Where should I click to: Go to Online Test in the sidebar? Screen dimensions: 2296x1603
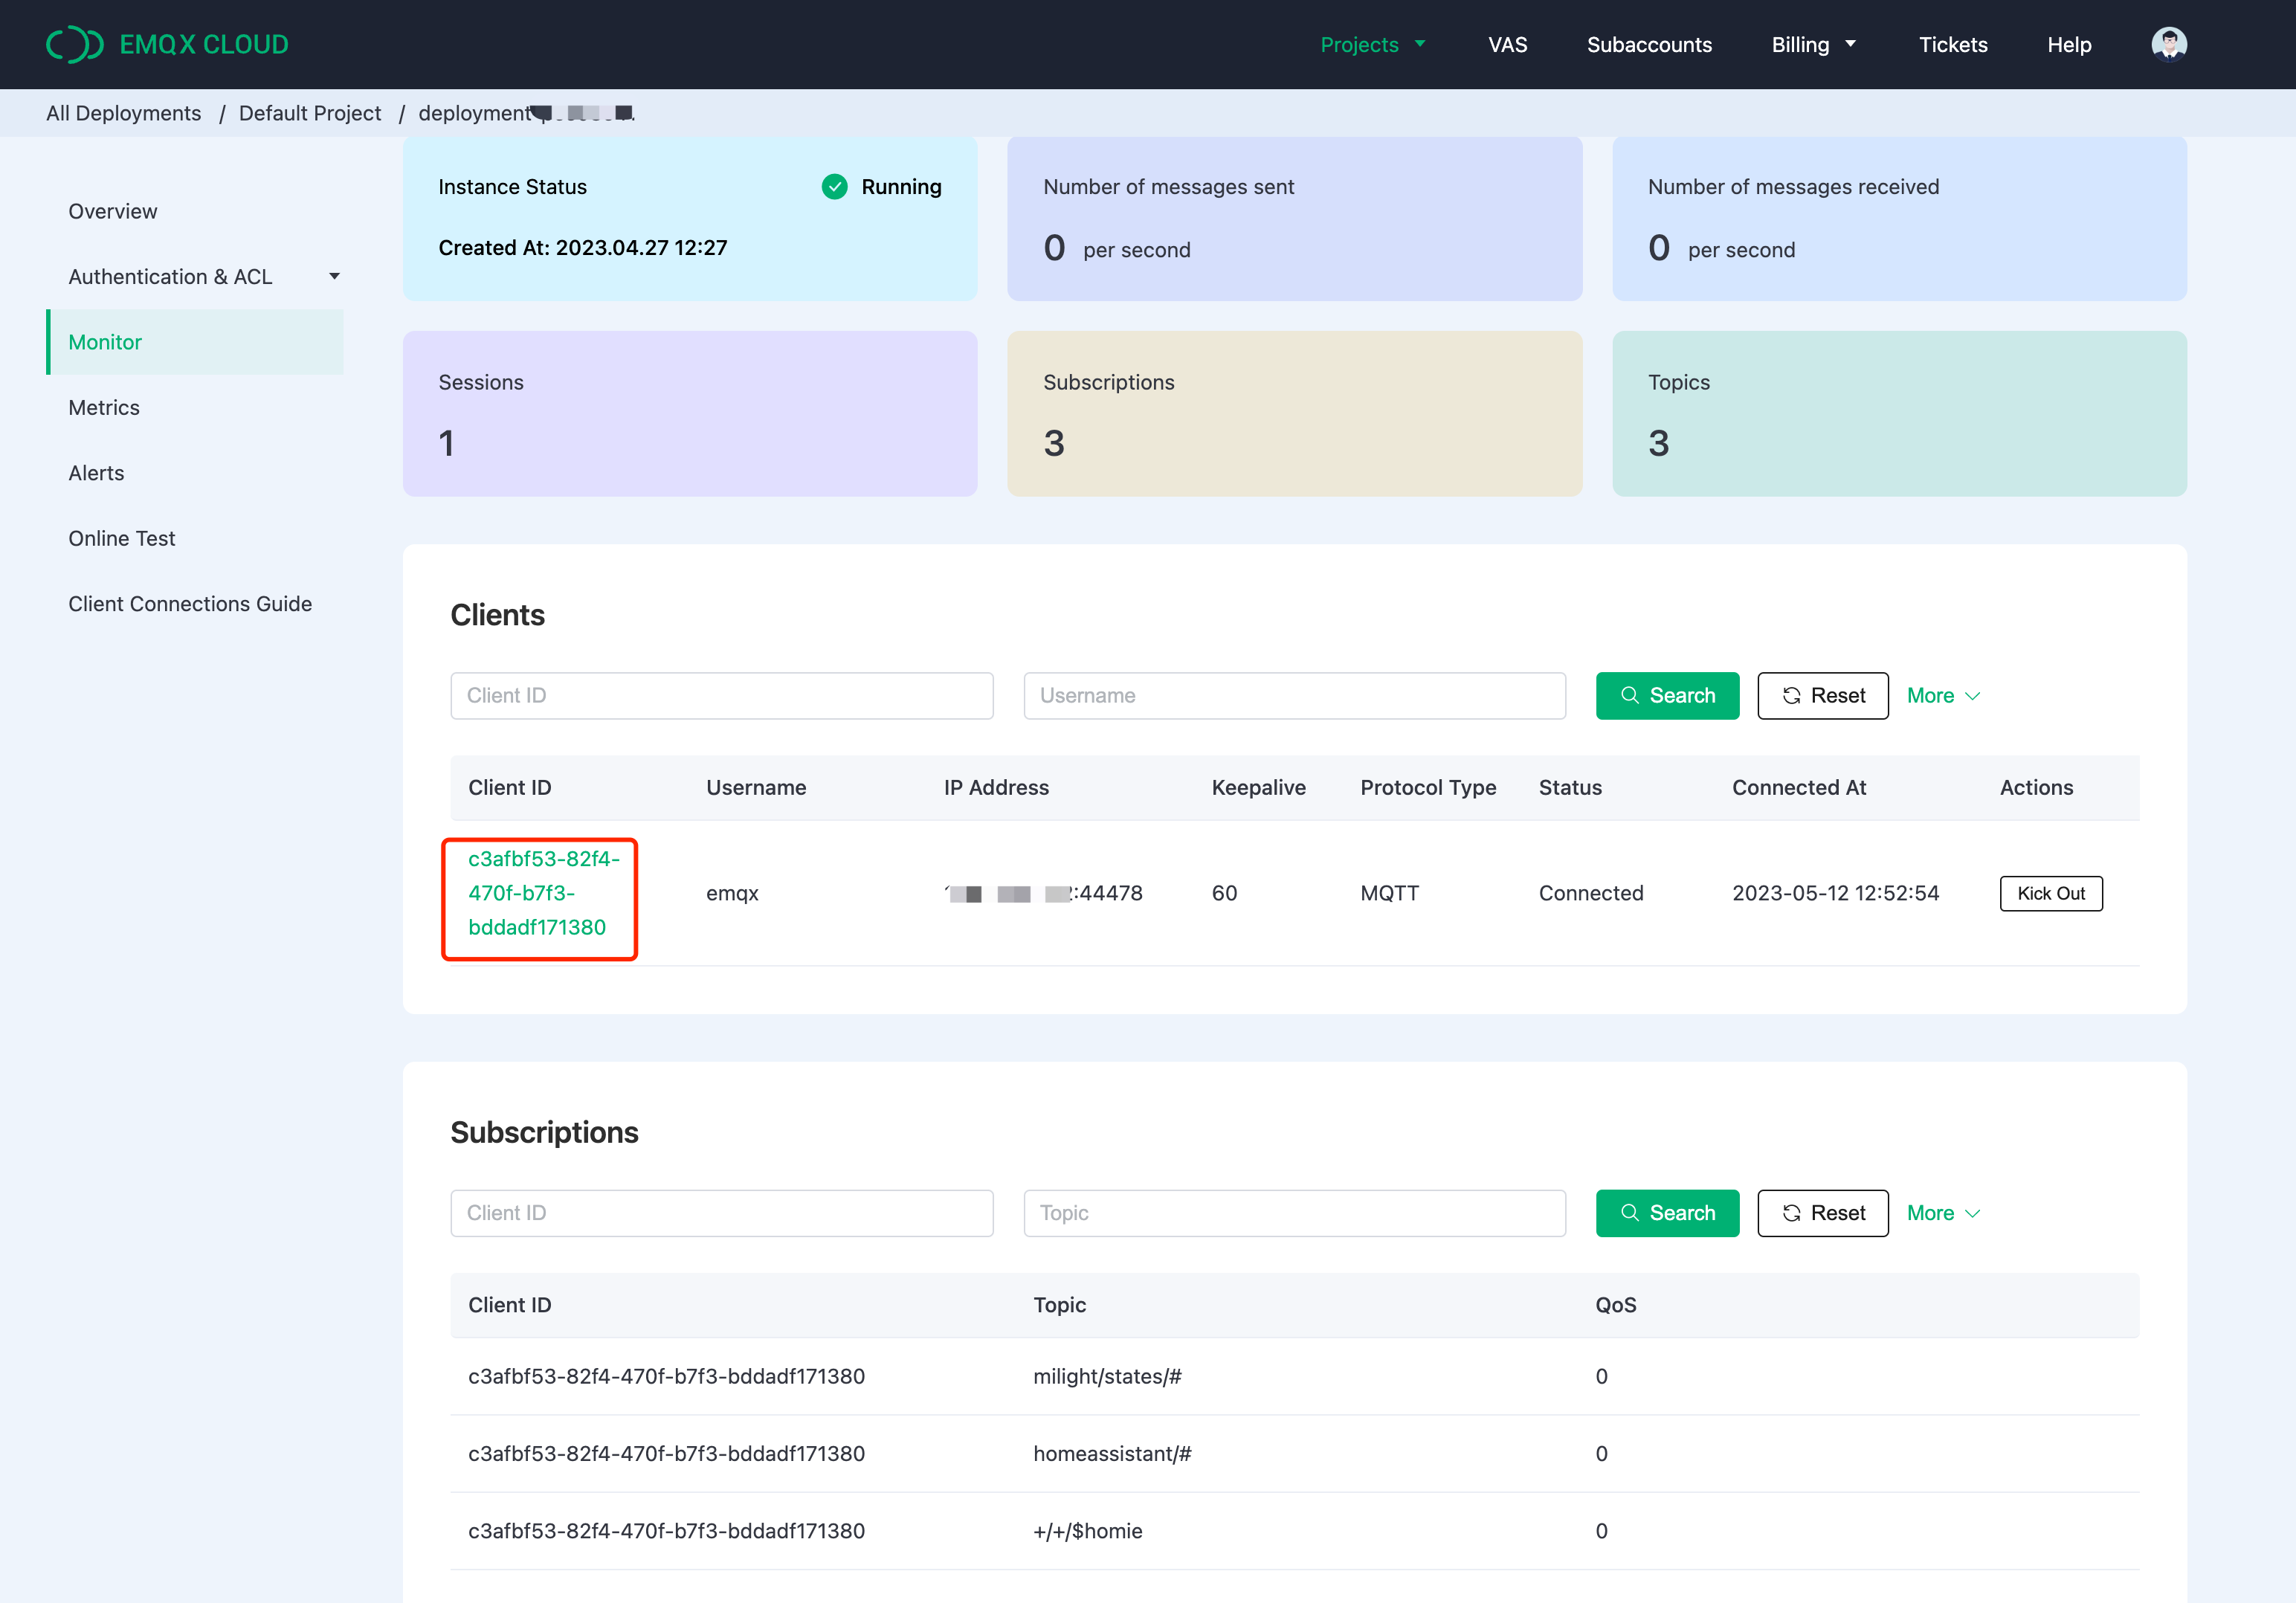click(122, 538)
